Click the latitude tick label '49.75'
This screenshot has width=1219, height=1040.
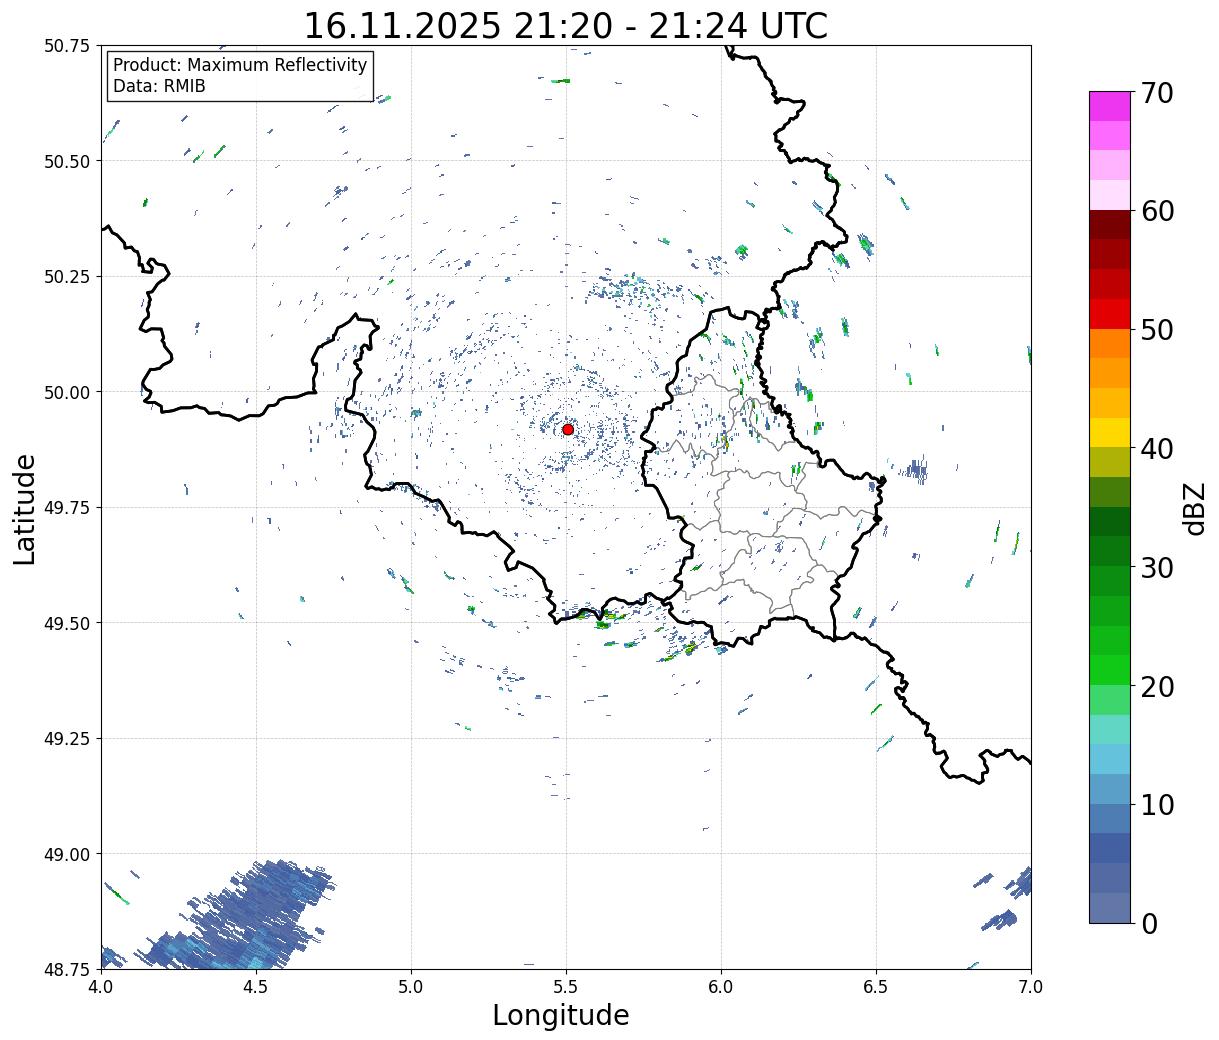66,508
